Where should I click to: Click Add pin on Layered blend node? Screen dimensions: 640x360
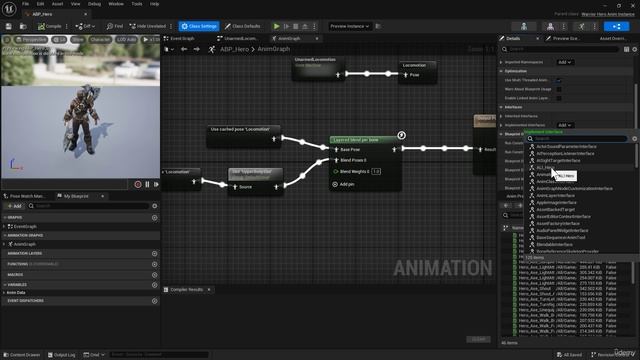pyautogui.click(x=343, y=184)
